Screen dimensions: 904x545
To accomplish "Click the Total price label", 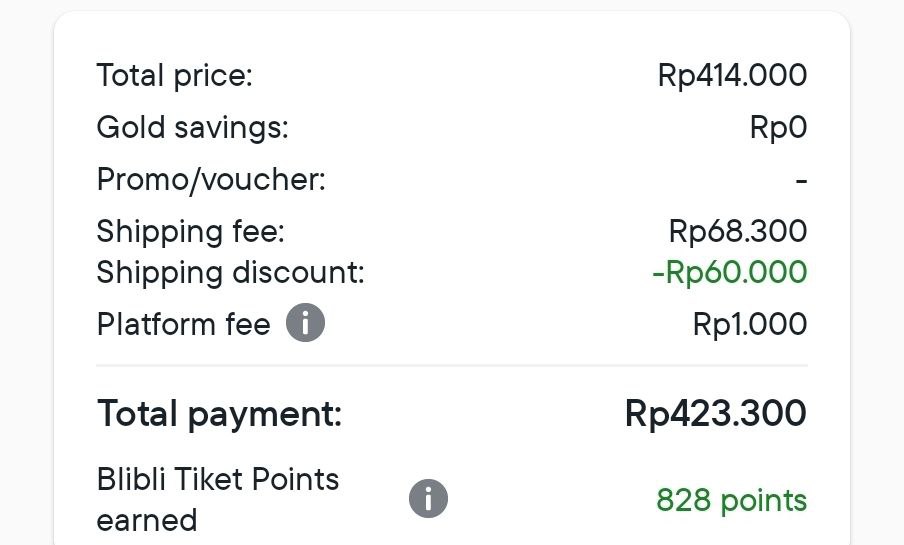I will (174, 75).
